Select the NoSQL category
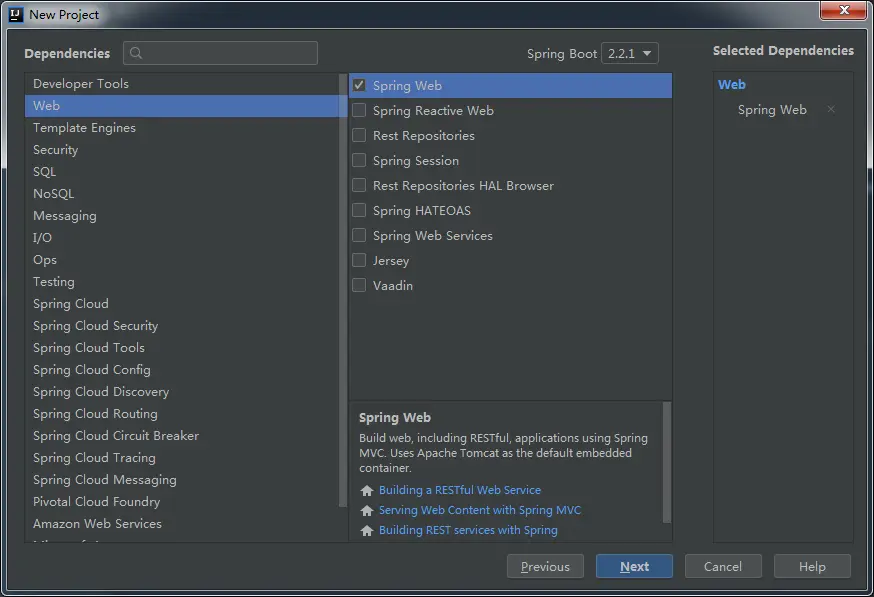 coord(182,194)
